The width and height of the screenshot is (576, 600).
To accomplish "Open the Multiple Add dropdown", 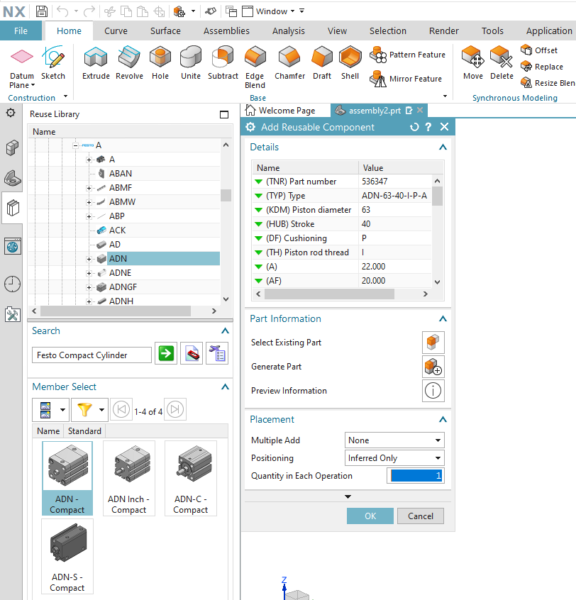I will [394, 440].
